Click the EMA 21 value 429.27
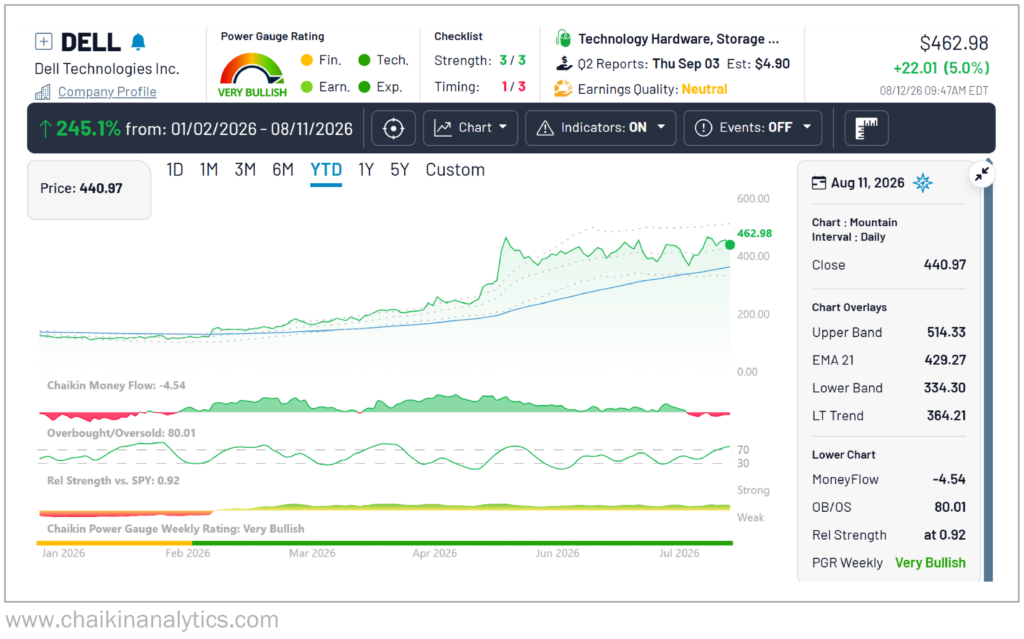 point(945,360)
